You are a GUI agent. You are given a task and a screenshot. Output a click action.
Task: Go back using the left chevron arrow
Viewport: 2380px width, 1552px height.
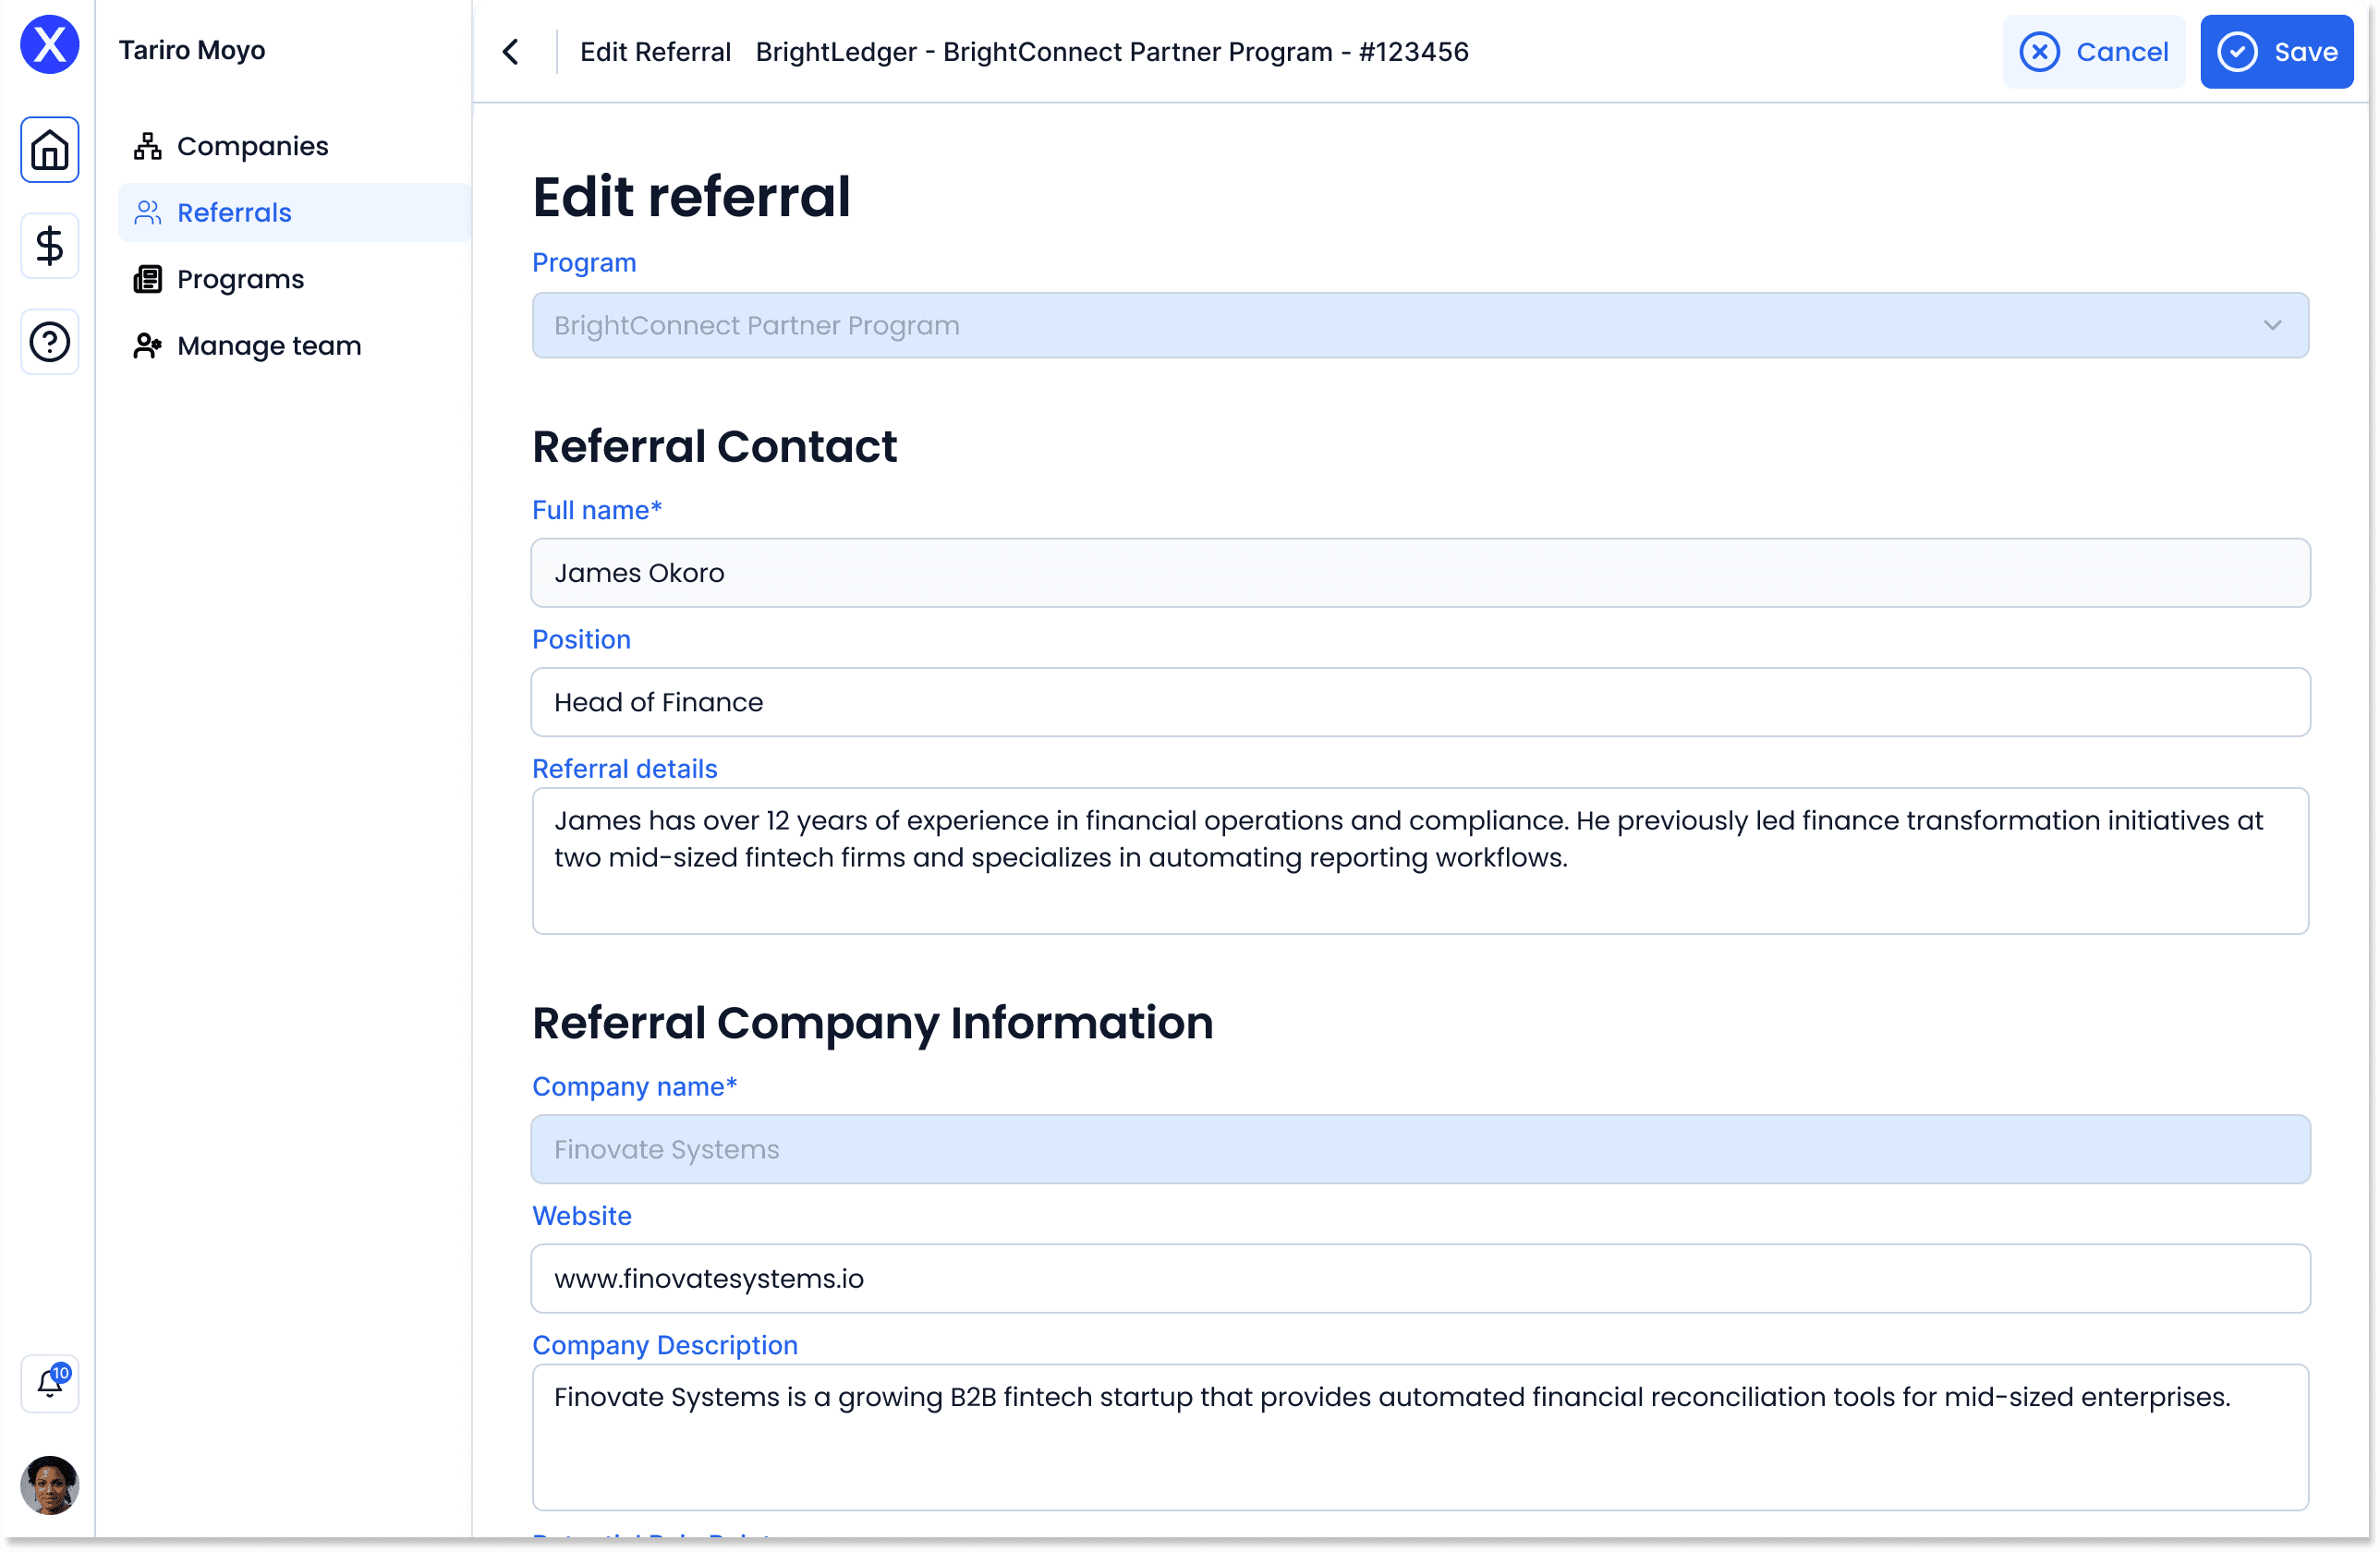[510, 52]
